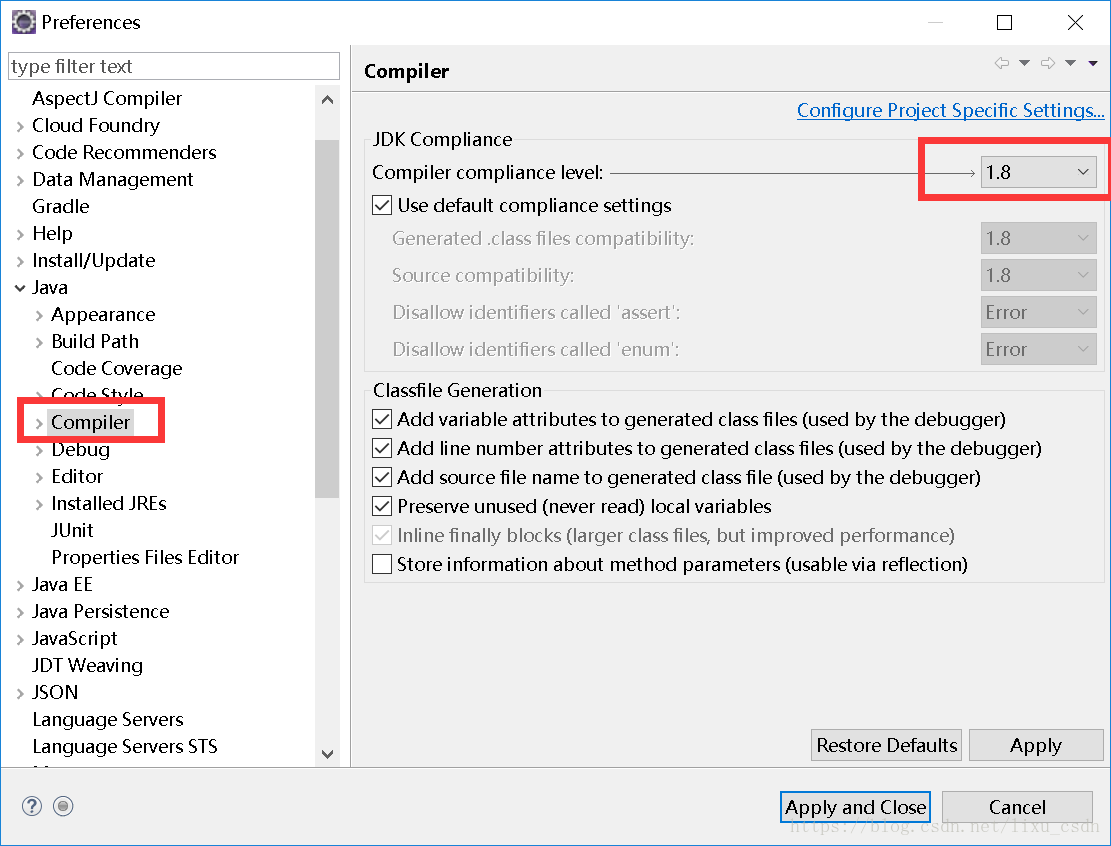Click the oomph recording circle icon

[63, 806]
